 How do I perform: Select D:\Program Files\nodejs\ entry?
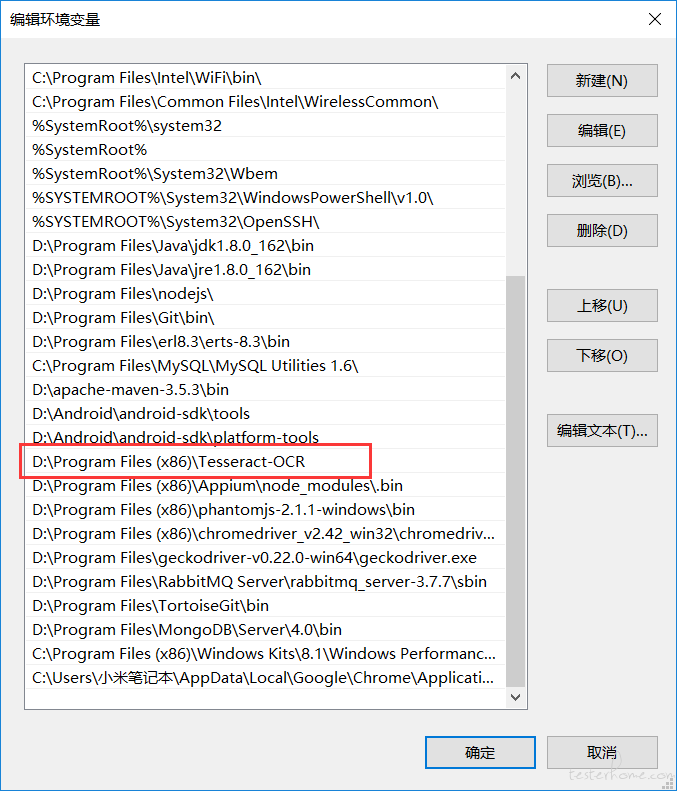click(x=265, y=294)
